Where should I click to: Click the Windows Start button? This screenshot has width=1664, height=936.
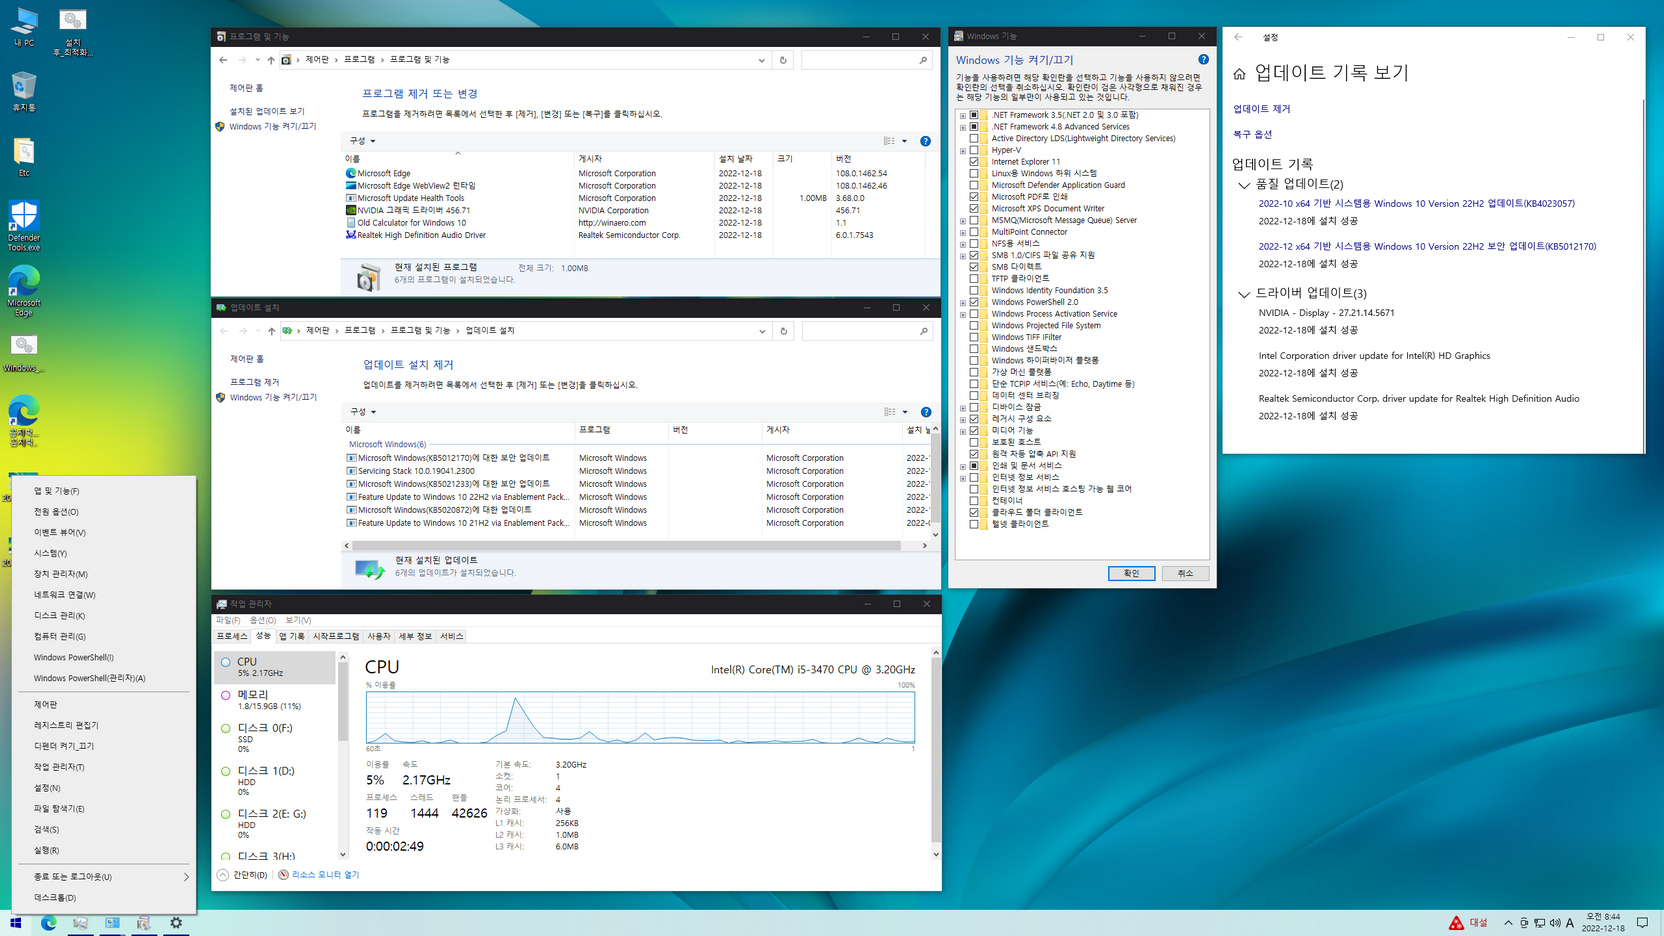[x=16, y=923]
